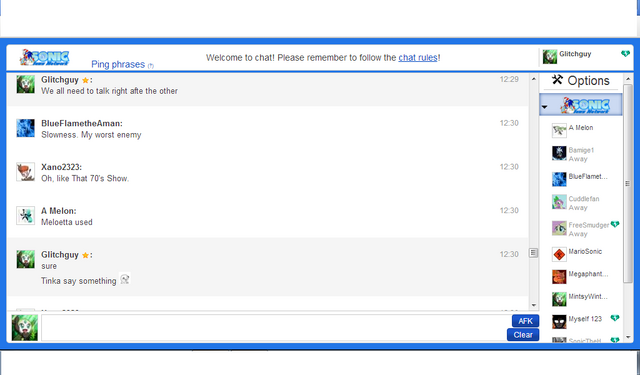Click Xano2323's avatar in chat
640x375 pixels.
pyautogui.click(x=25, y=172)
